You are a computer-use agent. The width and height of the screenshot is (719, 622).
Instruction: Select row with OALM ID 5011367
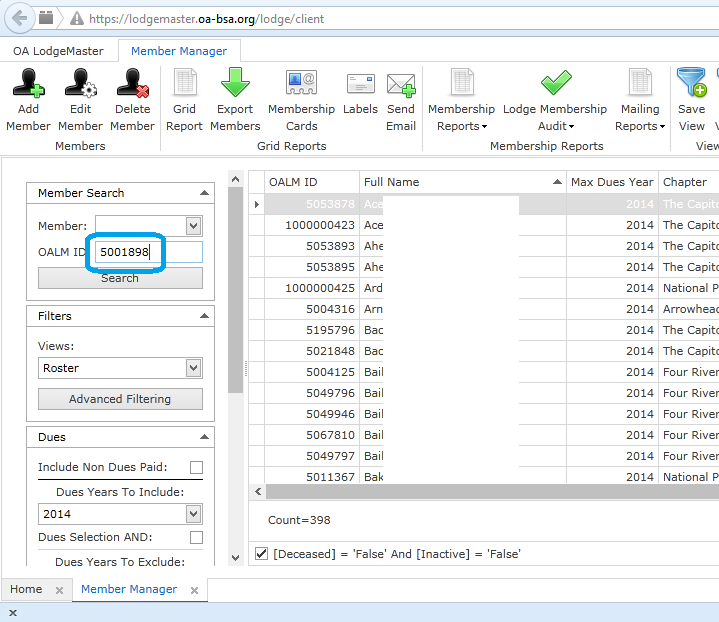pyautogui.click(x=484, y=476)
